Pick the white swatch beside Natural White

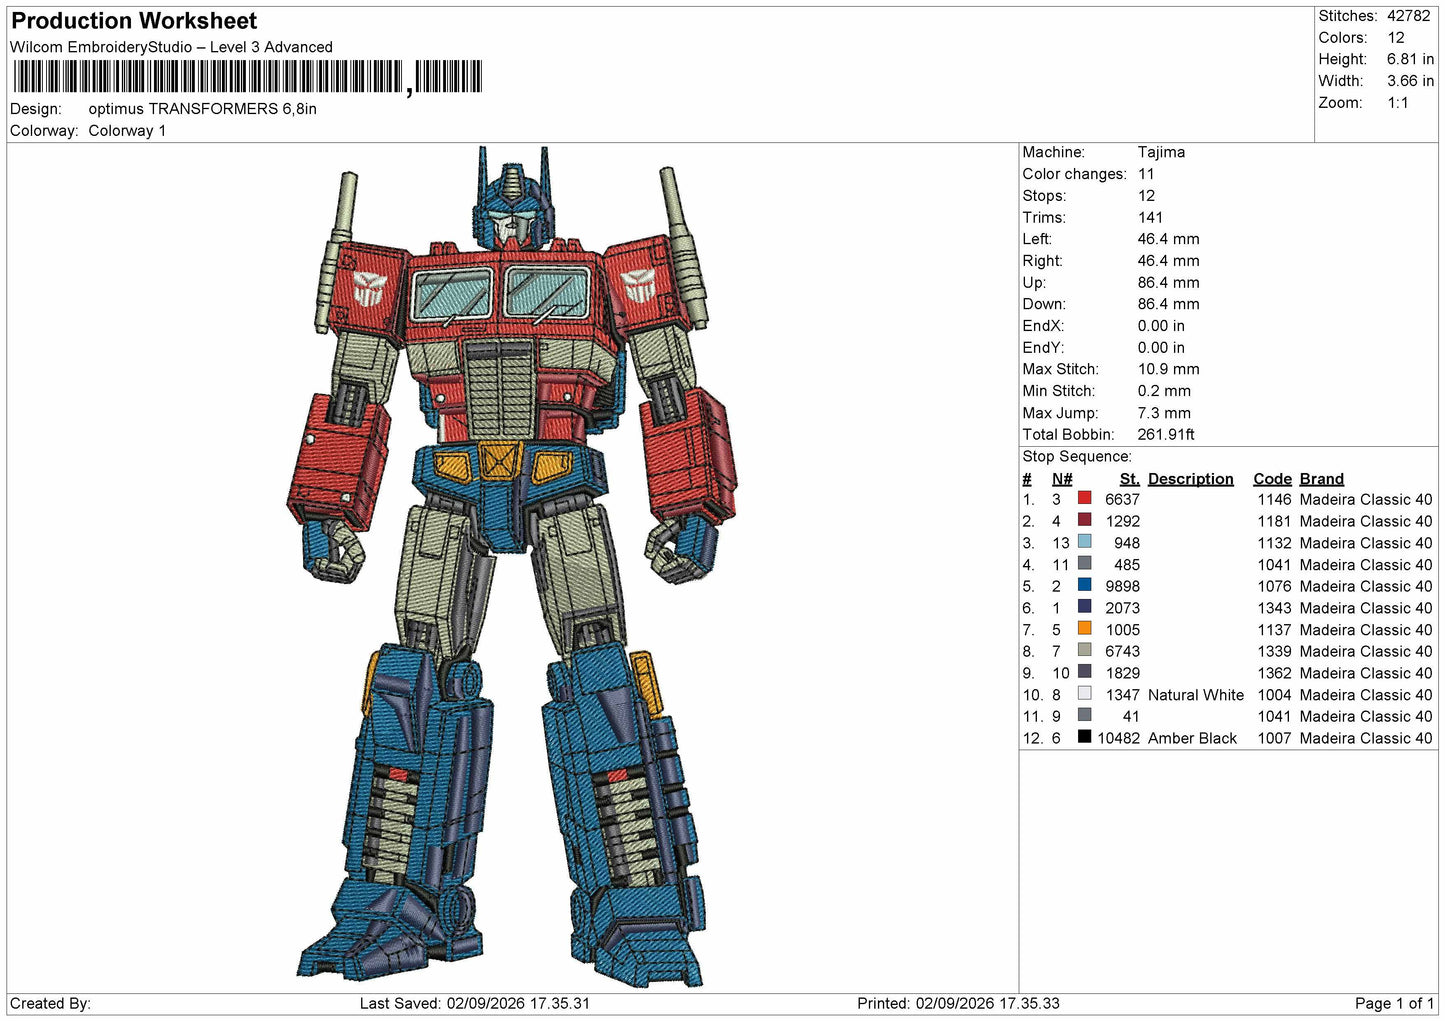point(1084,694)
